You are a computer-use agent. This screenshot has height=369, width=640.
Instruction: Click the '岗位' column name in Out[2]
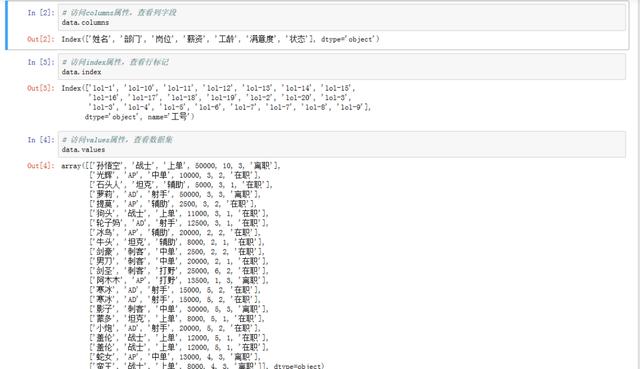(x=163, y=39)
